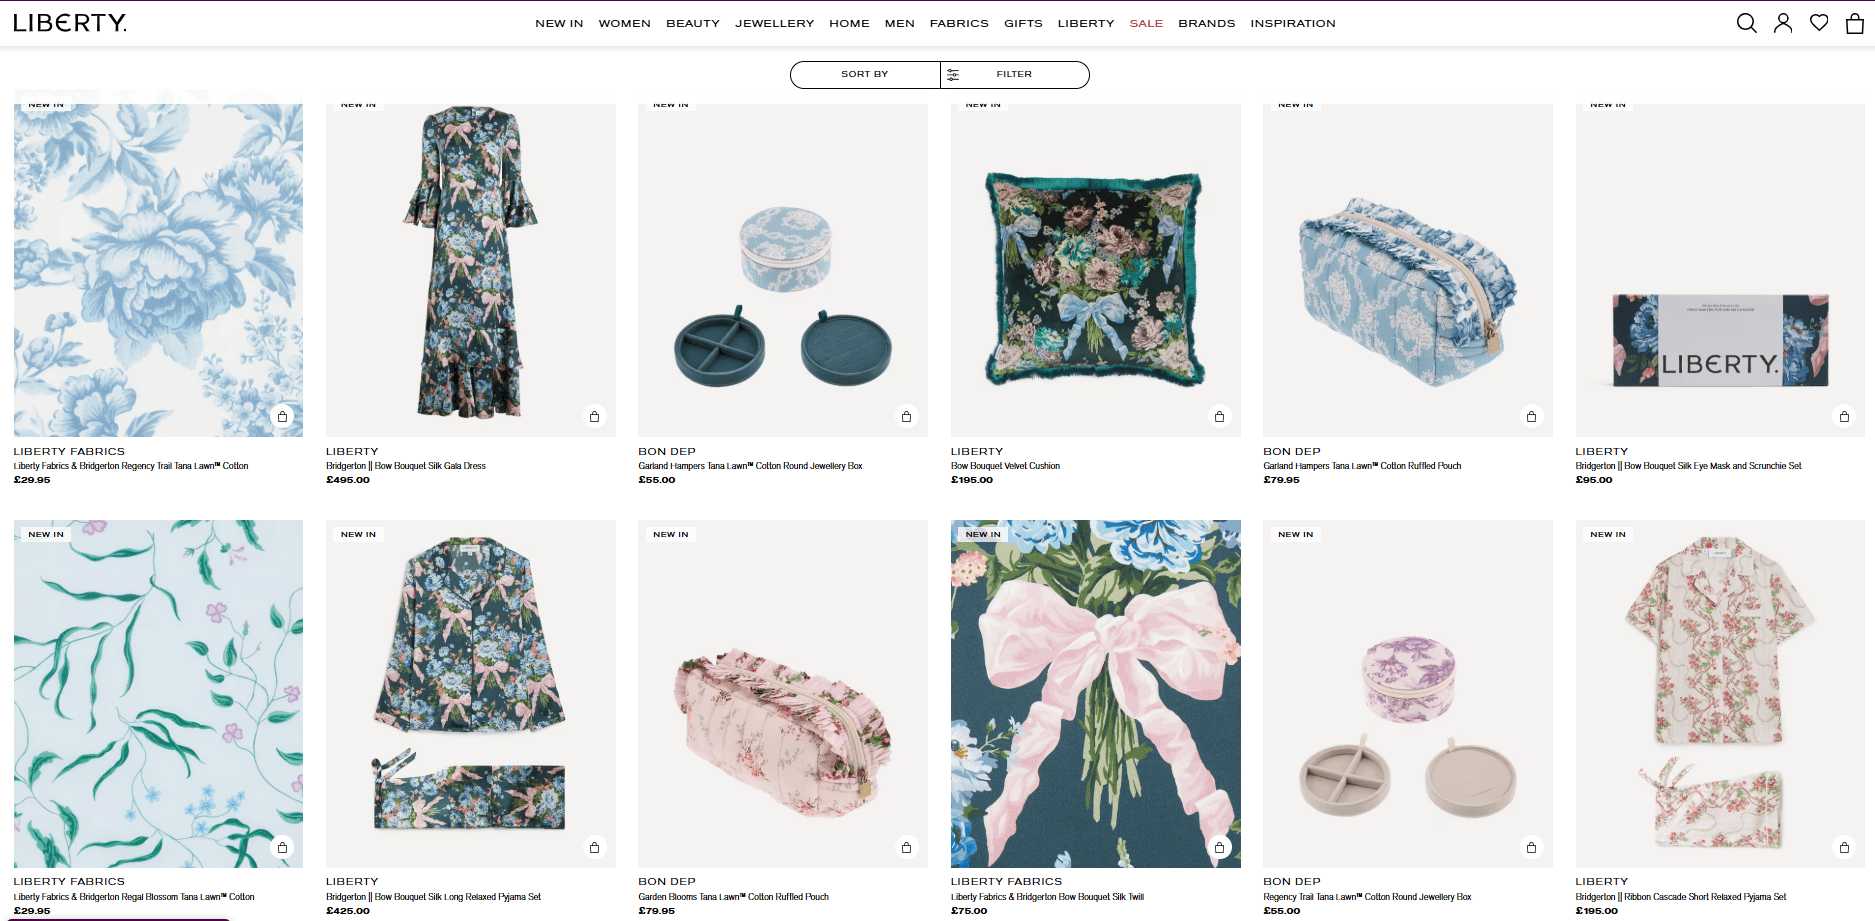Open Bow Bouquet Silk Gala Dress link
The width and height of the screenshot is (1875, 921).
pos(406,466)
